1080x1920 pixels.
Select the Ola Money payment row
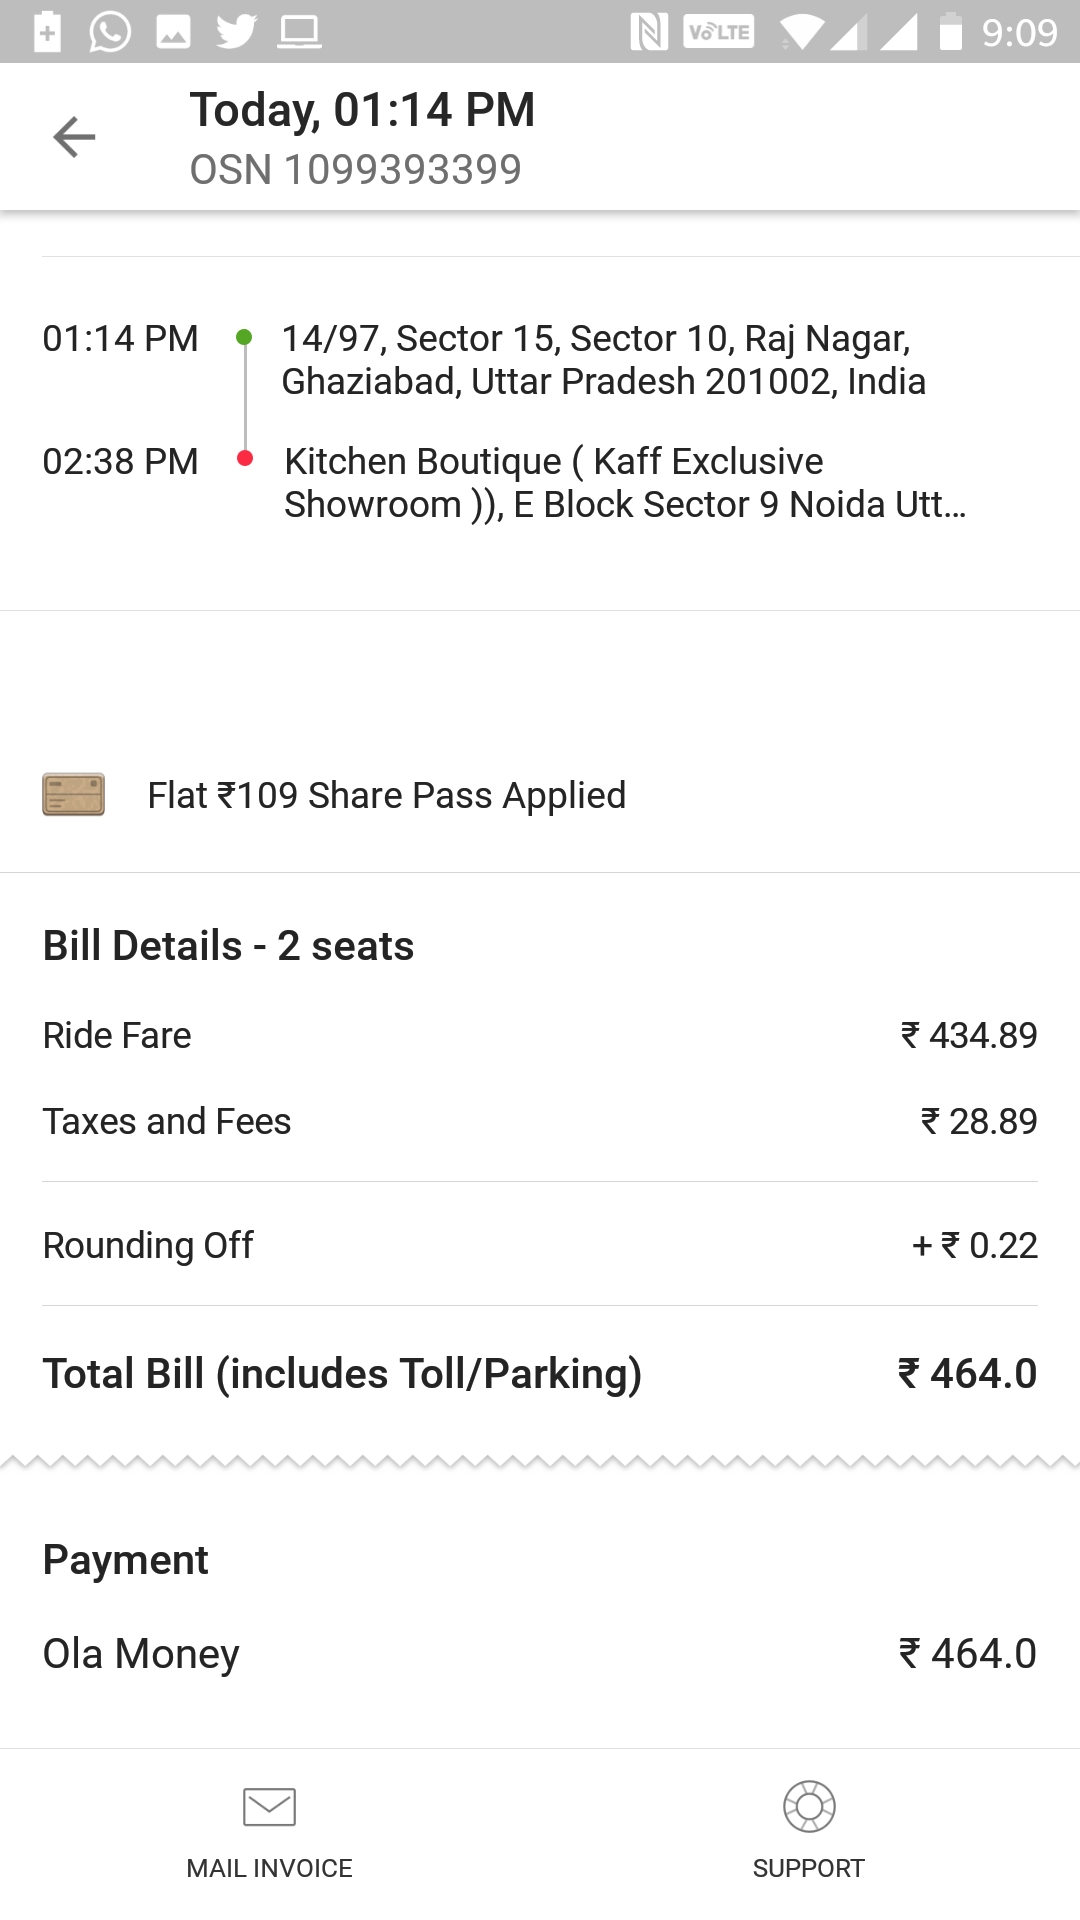click(x=540, y=1654)
